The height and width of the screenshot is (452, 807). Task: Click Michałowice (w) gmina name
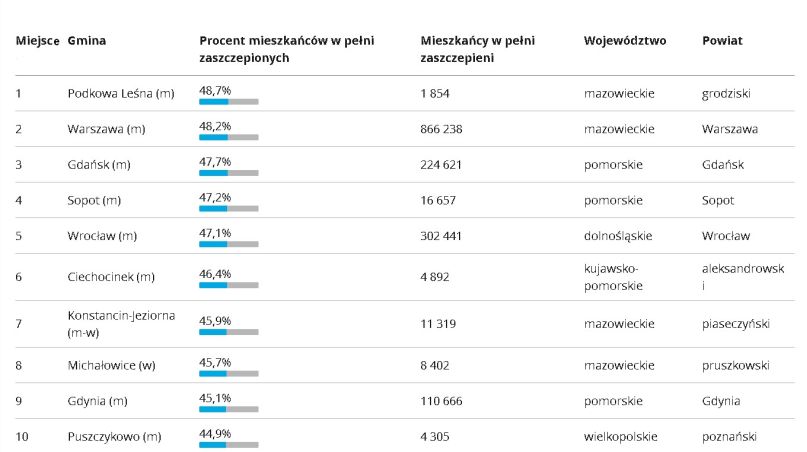coord(111,366)
